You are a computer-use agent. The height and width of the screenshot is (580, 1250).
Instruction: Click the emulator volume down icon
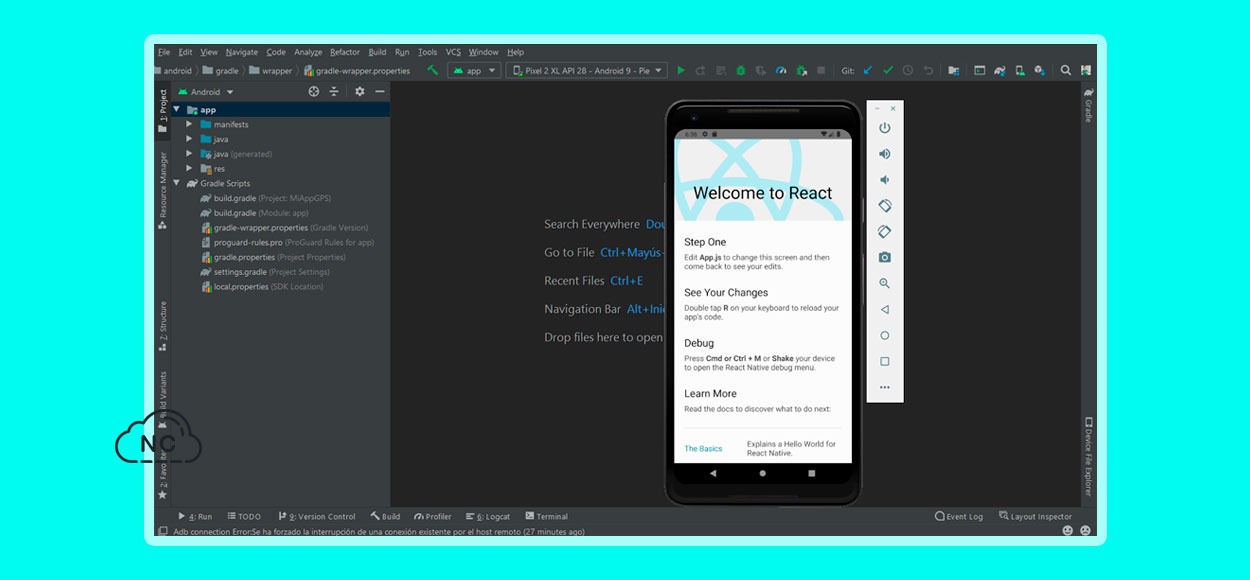[884, 180]
